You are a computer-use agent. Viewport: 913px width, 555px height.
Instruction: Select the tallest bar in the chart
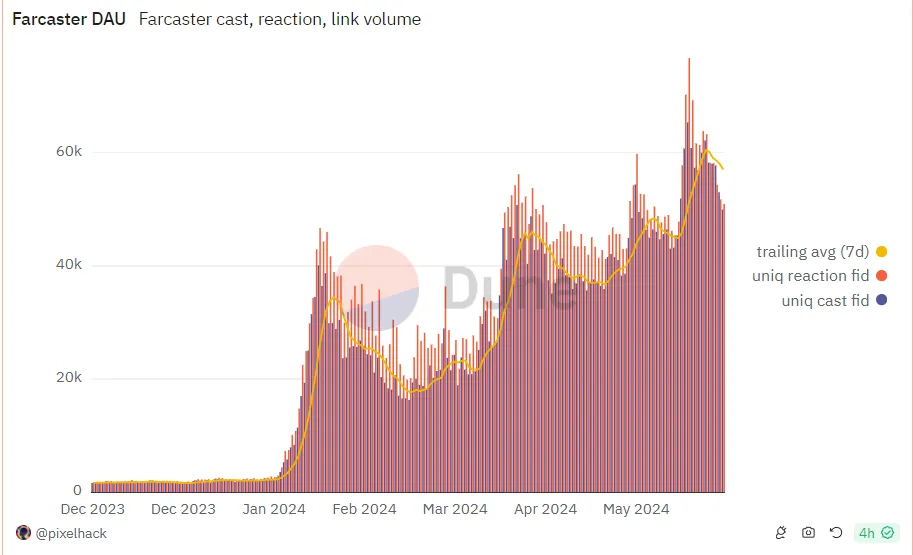(x=689, y=275)
